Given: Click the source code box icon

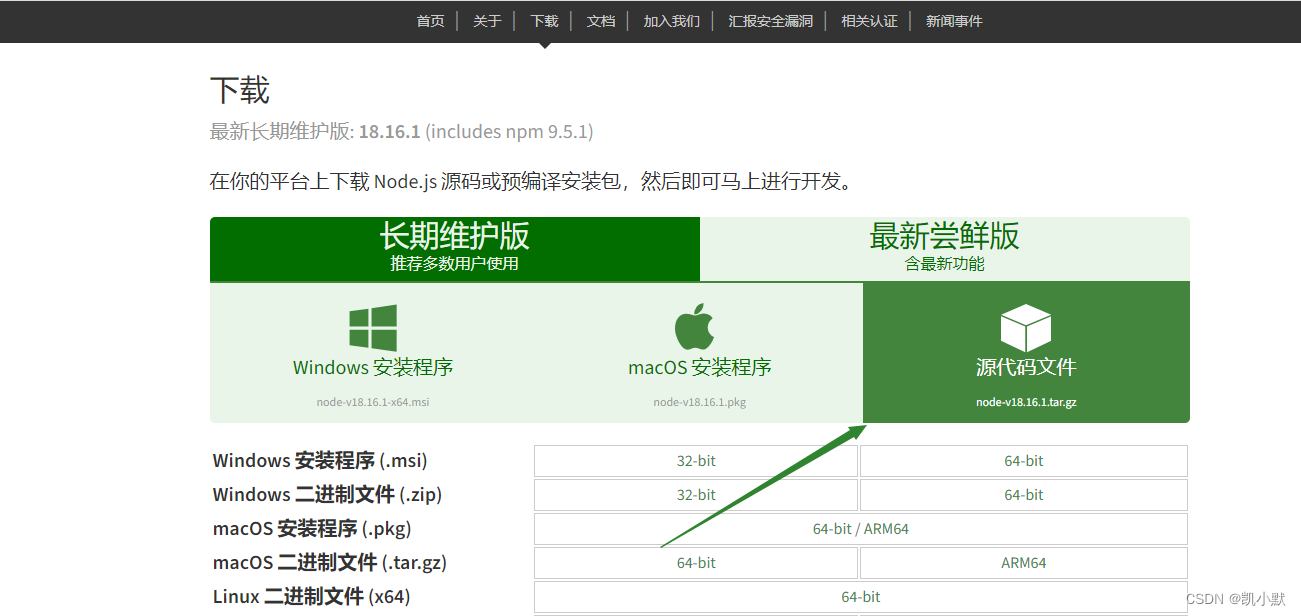Looking at the screenshot, I should click(1026, 328).
